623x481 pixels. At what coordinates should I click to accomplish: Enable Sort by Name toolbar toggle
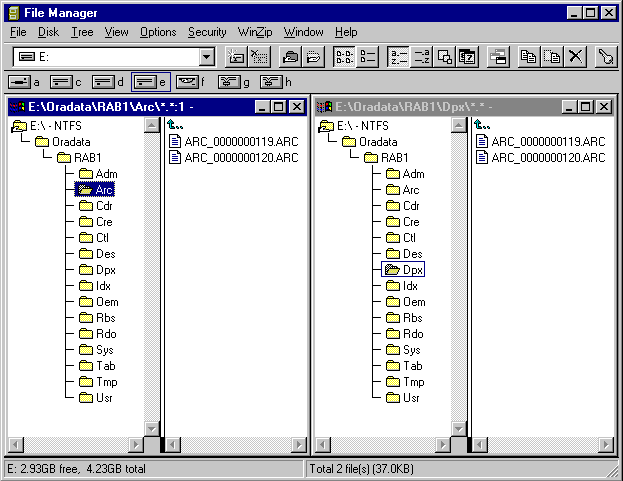(x=398, y=57)
